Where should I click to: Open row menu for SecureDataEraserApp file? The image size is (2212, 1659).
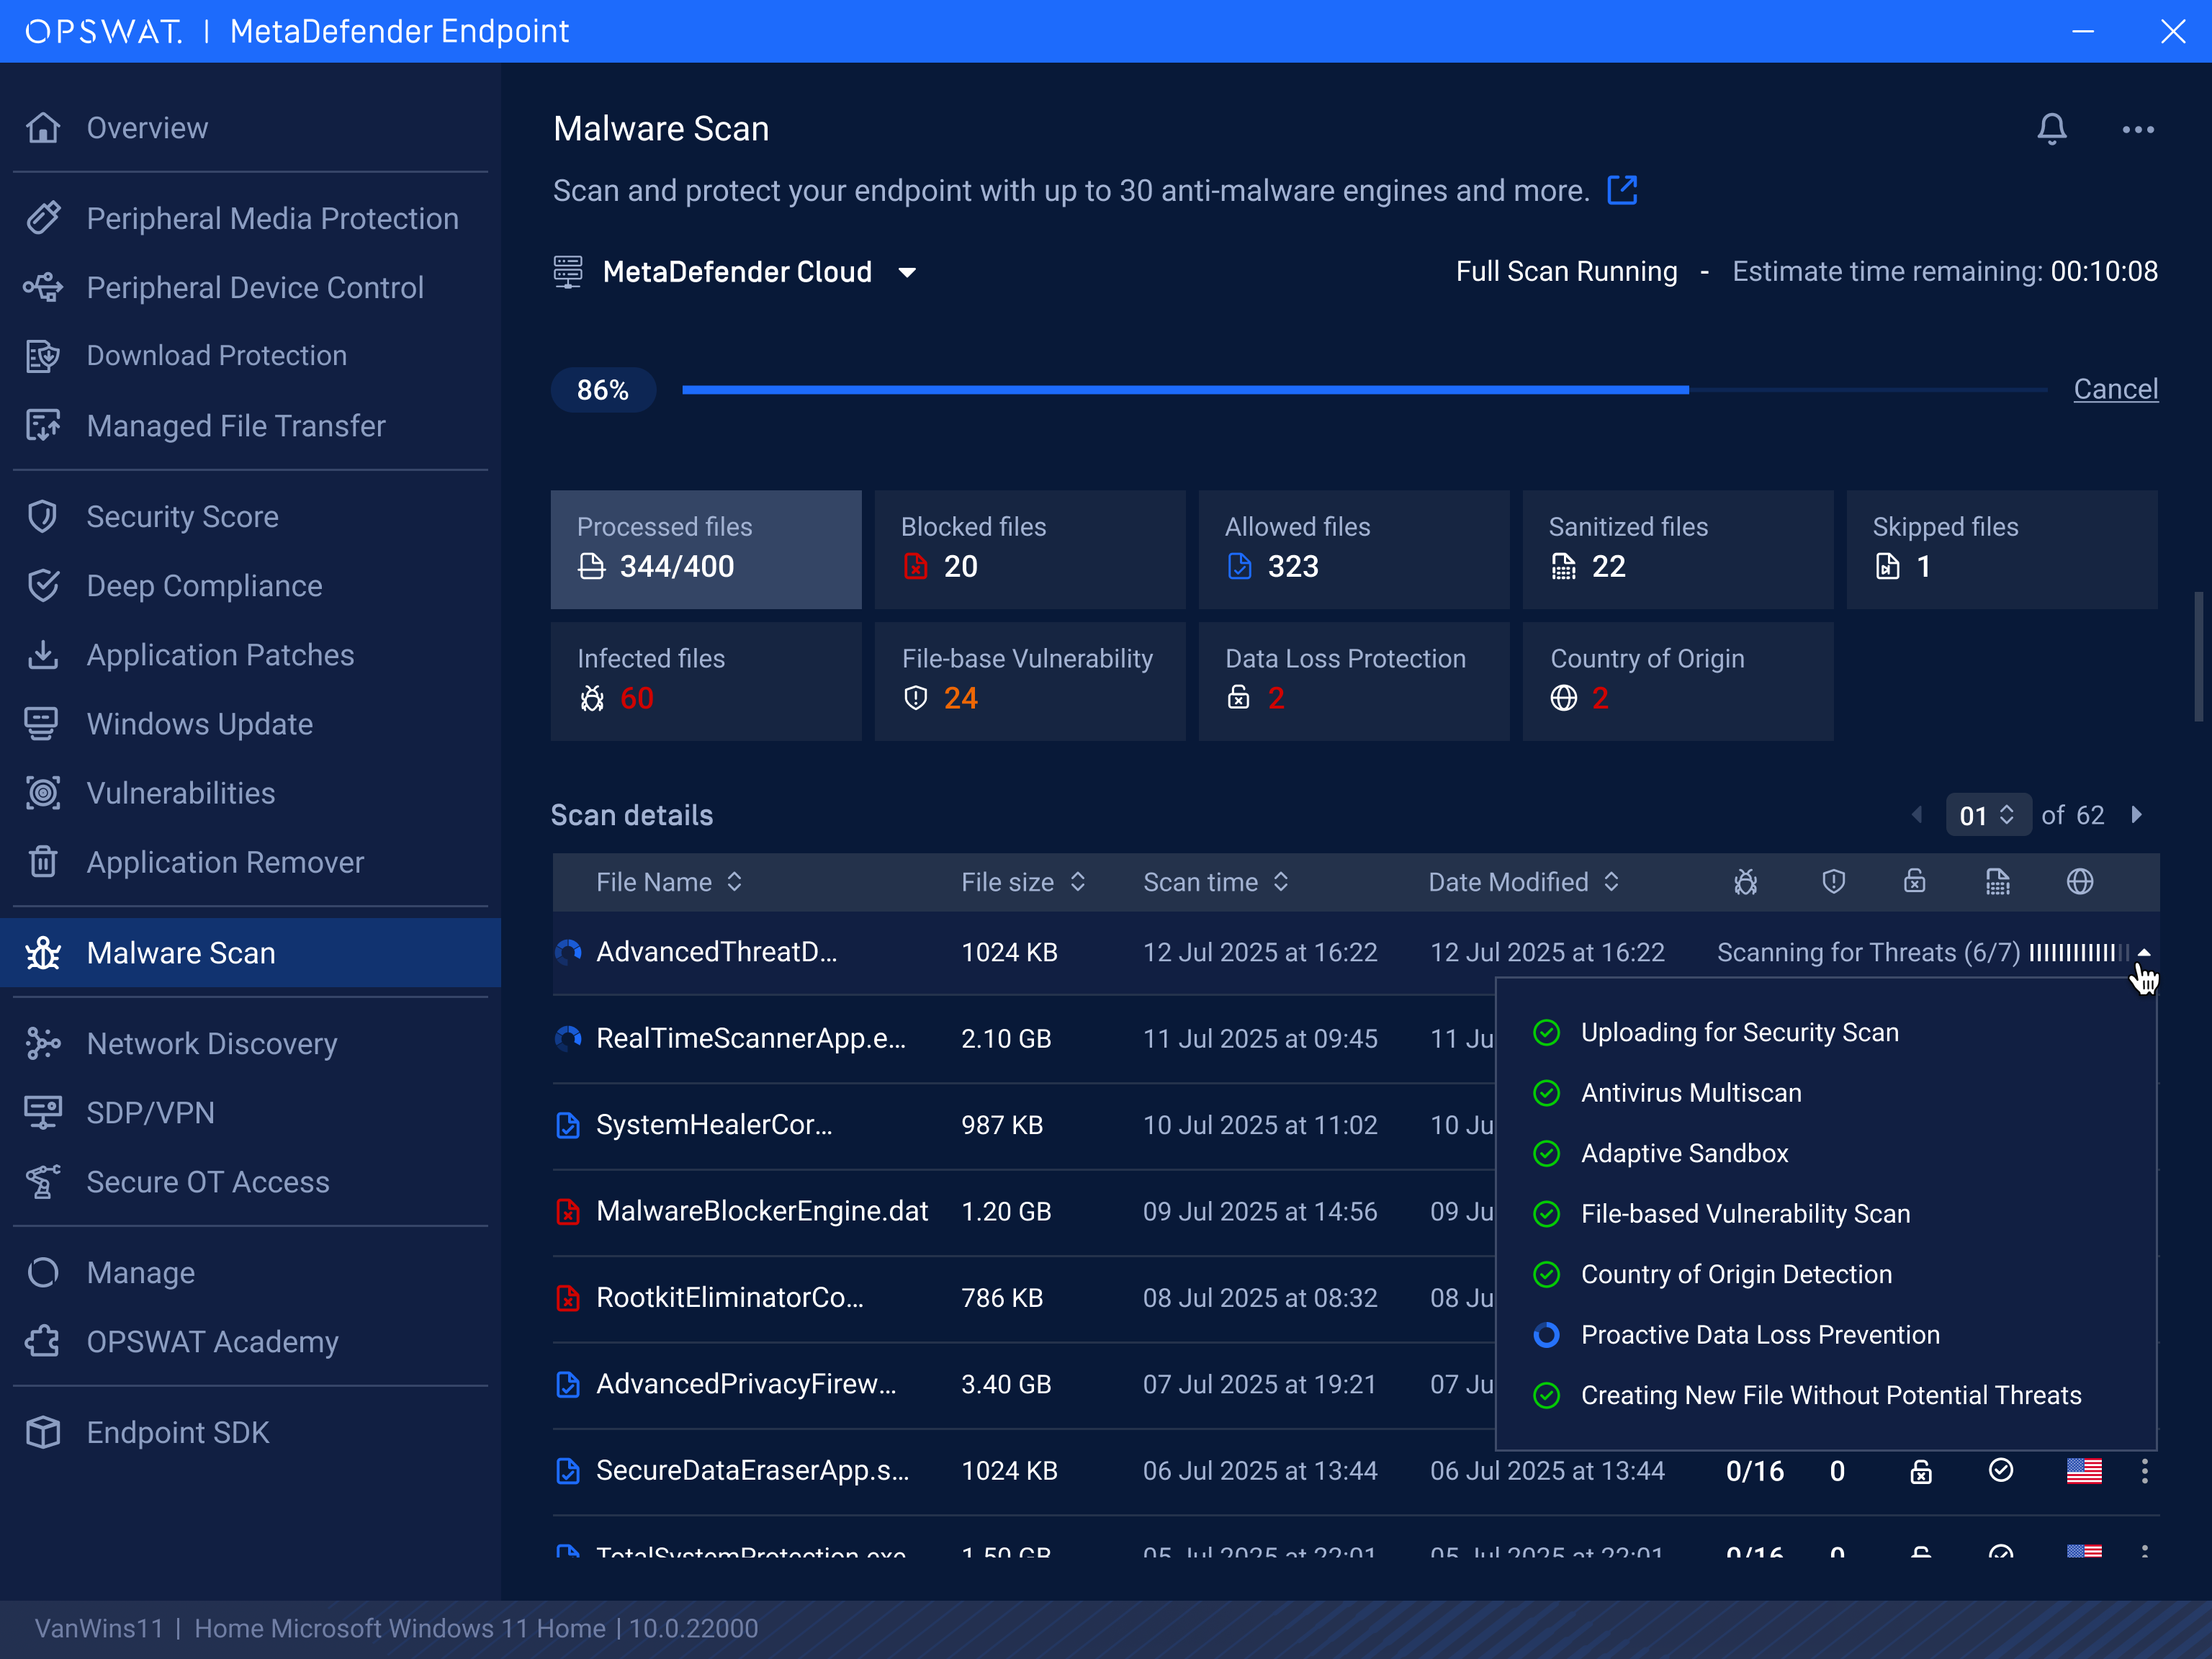(2144, 1471)
